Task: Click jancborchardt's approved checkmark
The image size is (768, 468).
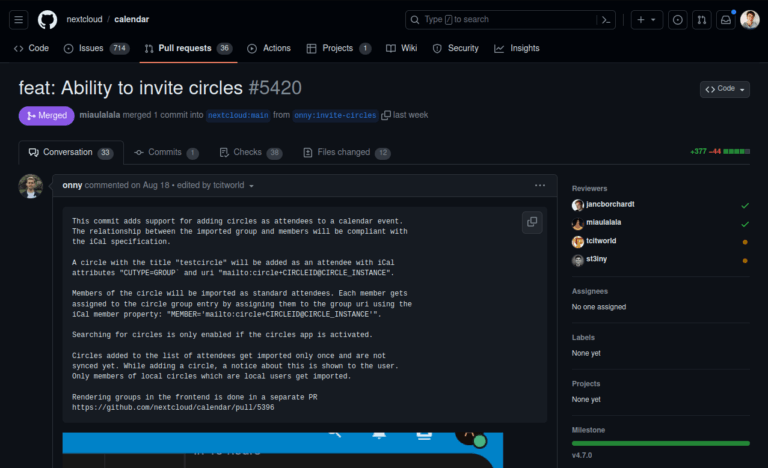Action: point(745,206)
